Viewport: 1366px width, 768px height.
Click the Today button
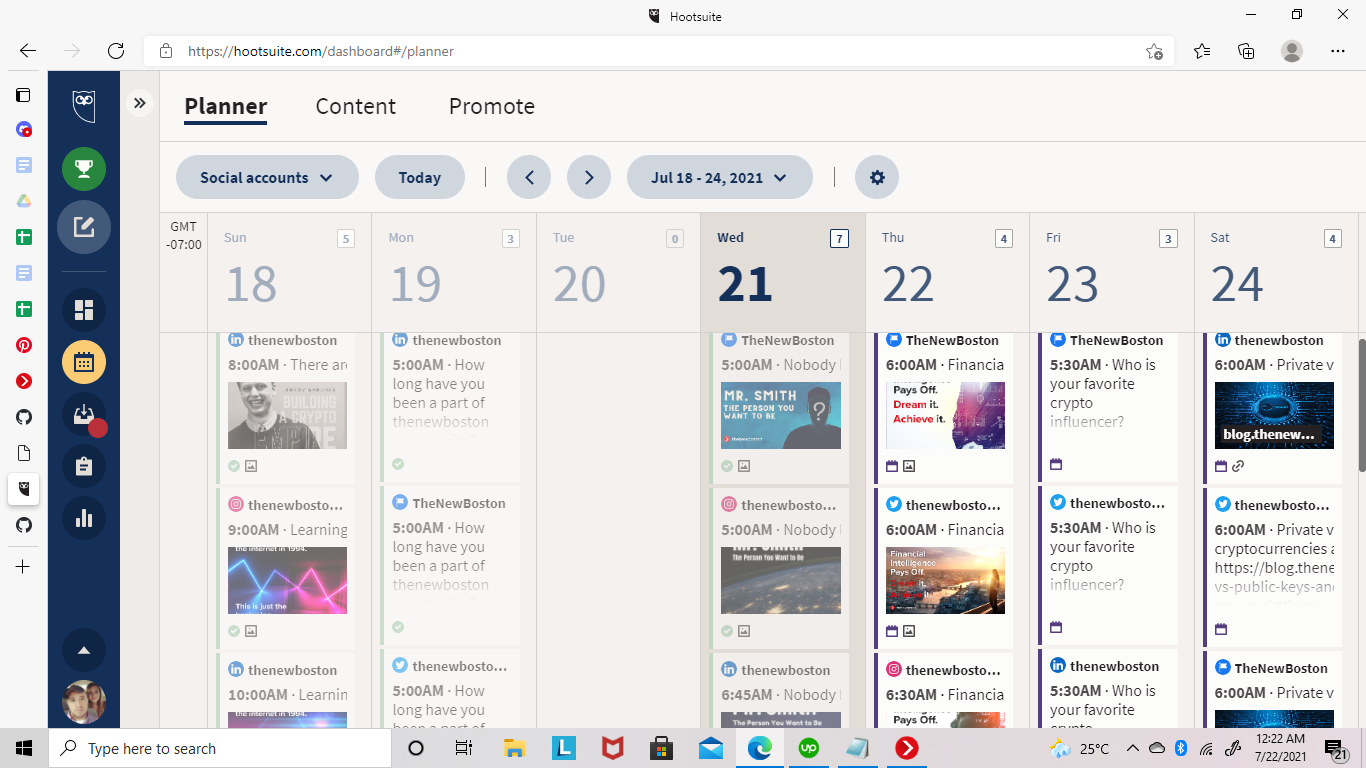[x=419, y=177]
